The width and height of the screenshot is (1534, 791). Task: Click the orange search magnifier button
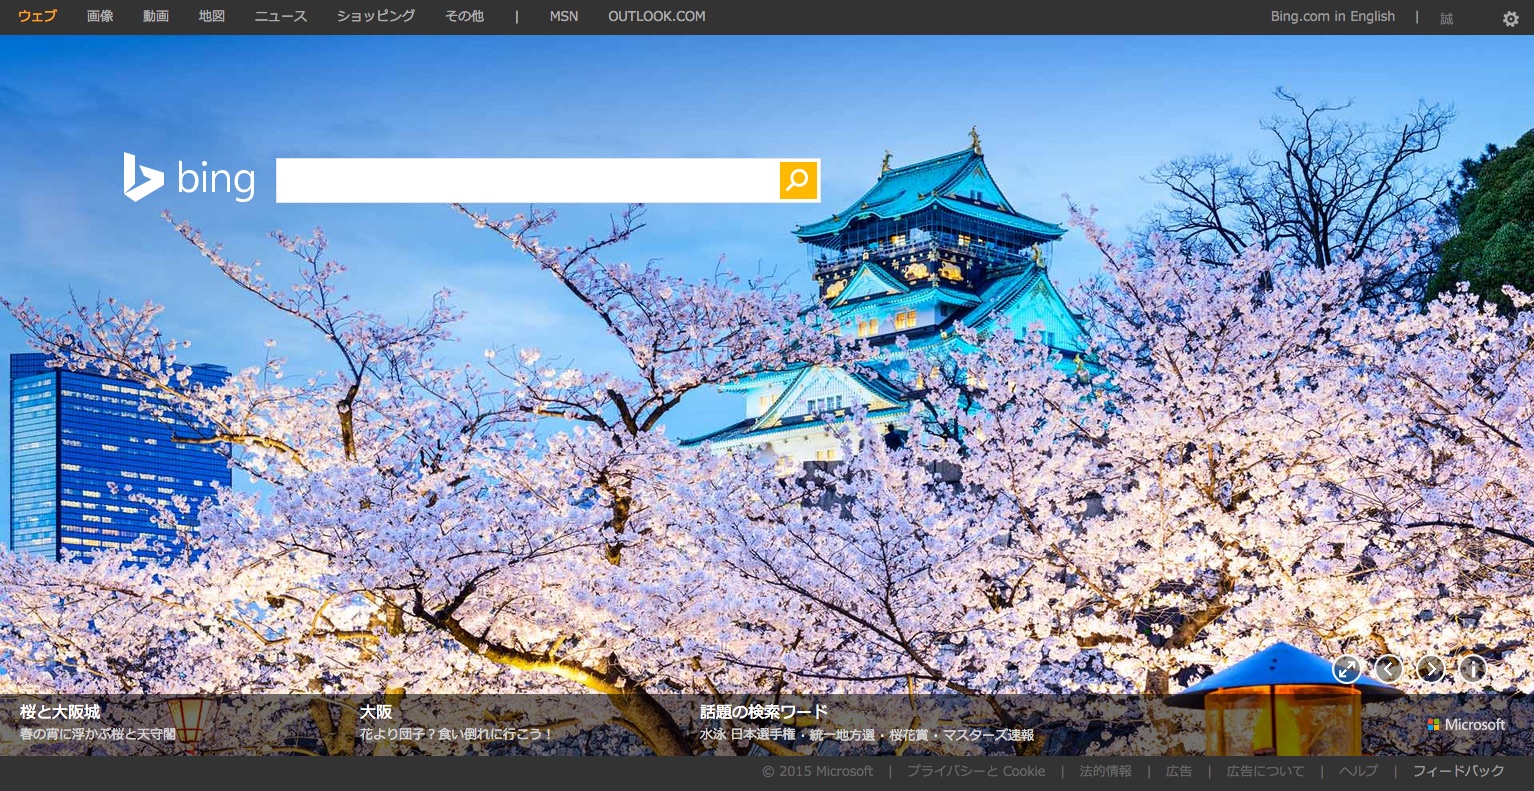pos(798,180)
